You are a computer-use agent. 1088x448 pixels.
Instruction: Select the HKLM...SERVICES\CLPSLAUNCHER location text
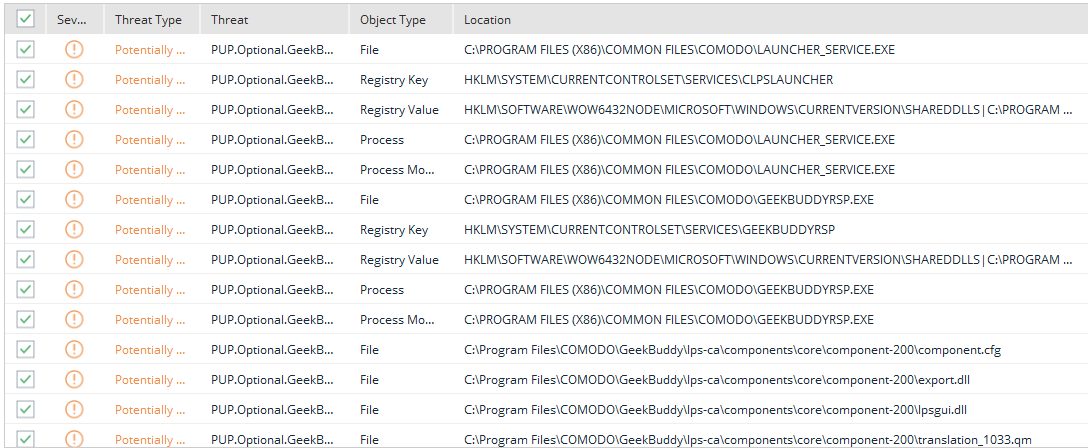click(648, 80)
